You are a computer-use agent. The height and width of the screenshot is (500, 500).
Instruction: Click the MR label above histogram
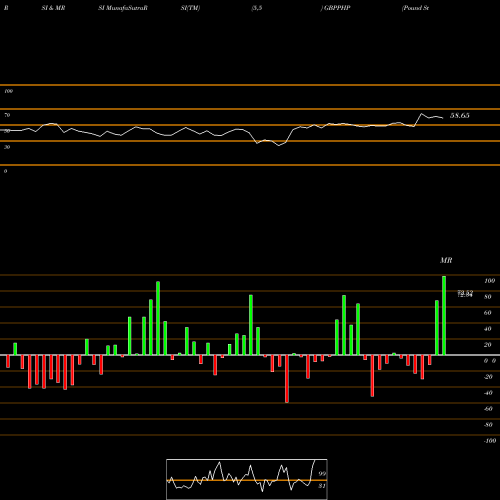click(x=446, y=260)
